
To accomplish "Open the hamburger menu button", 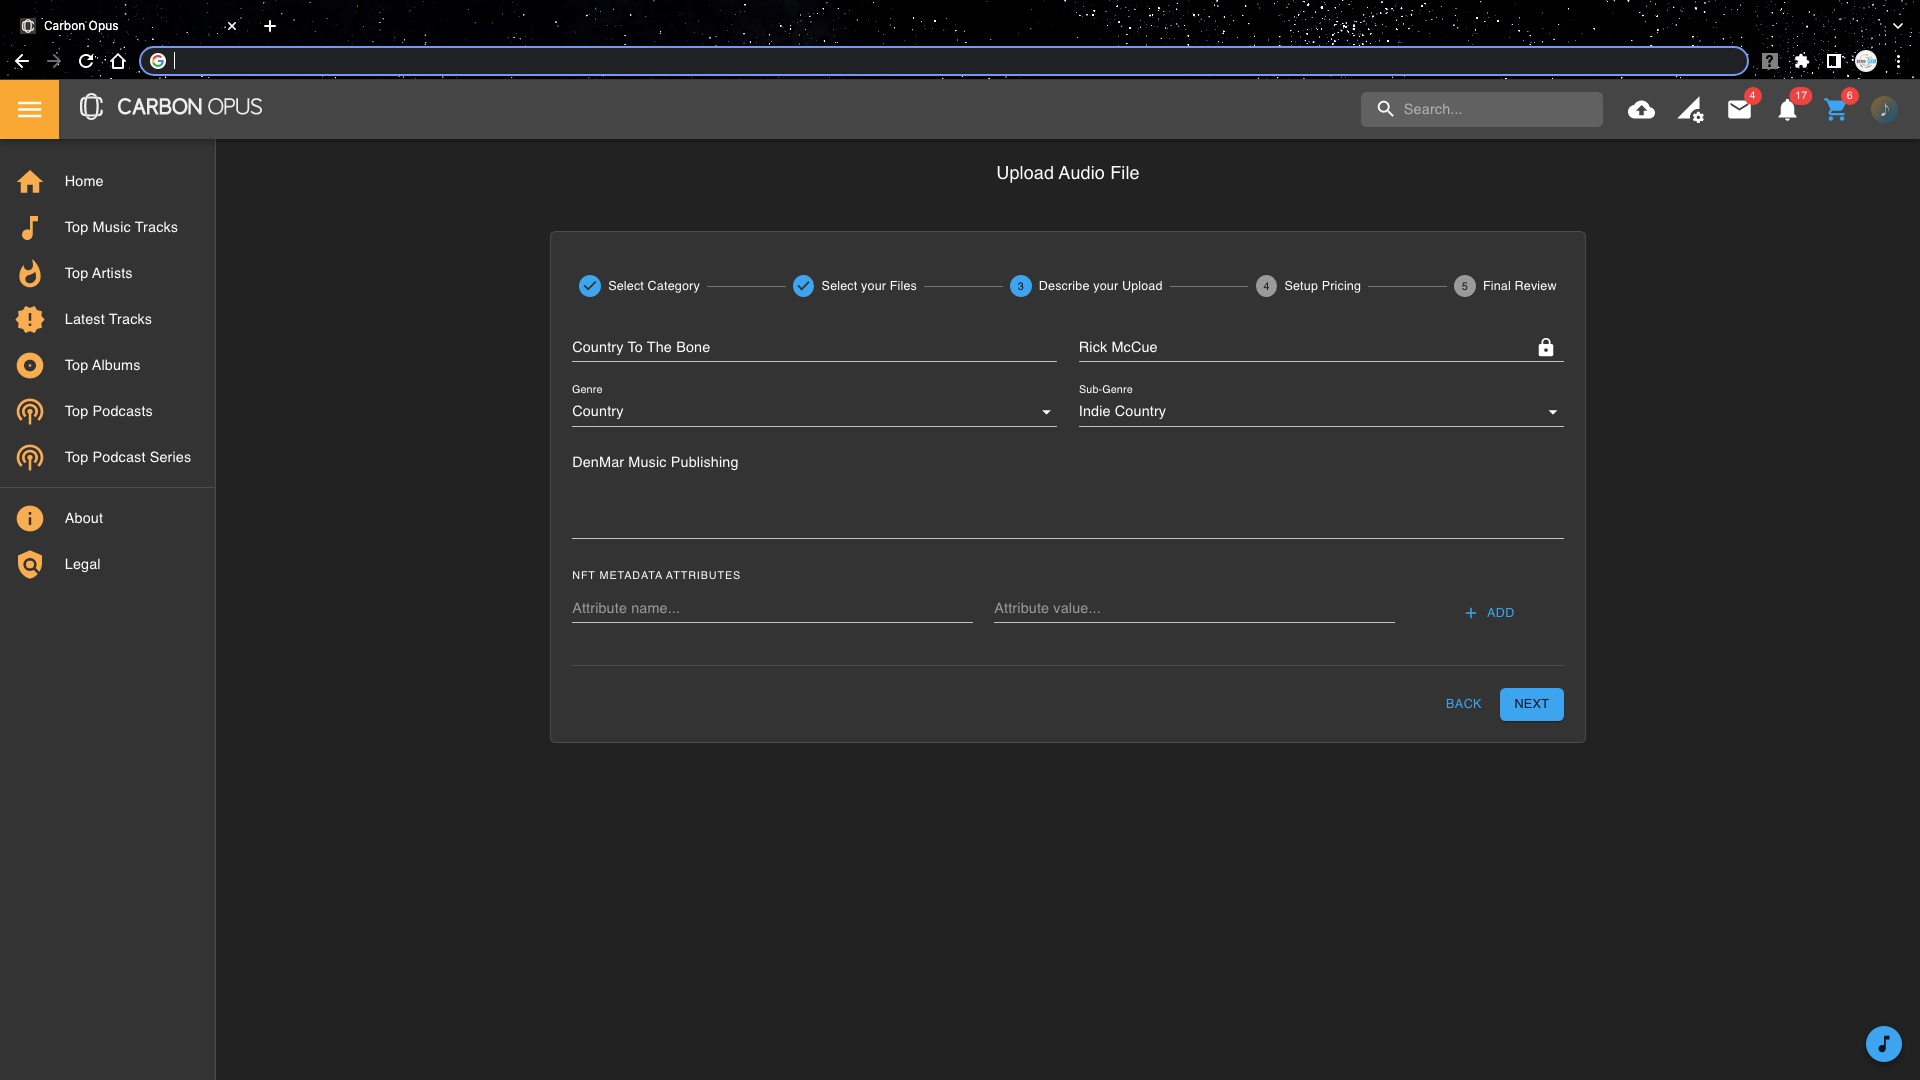I will coord(29,109).
